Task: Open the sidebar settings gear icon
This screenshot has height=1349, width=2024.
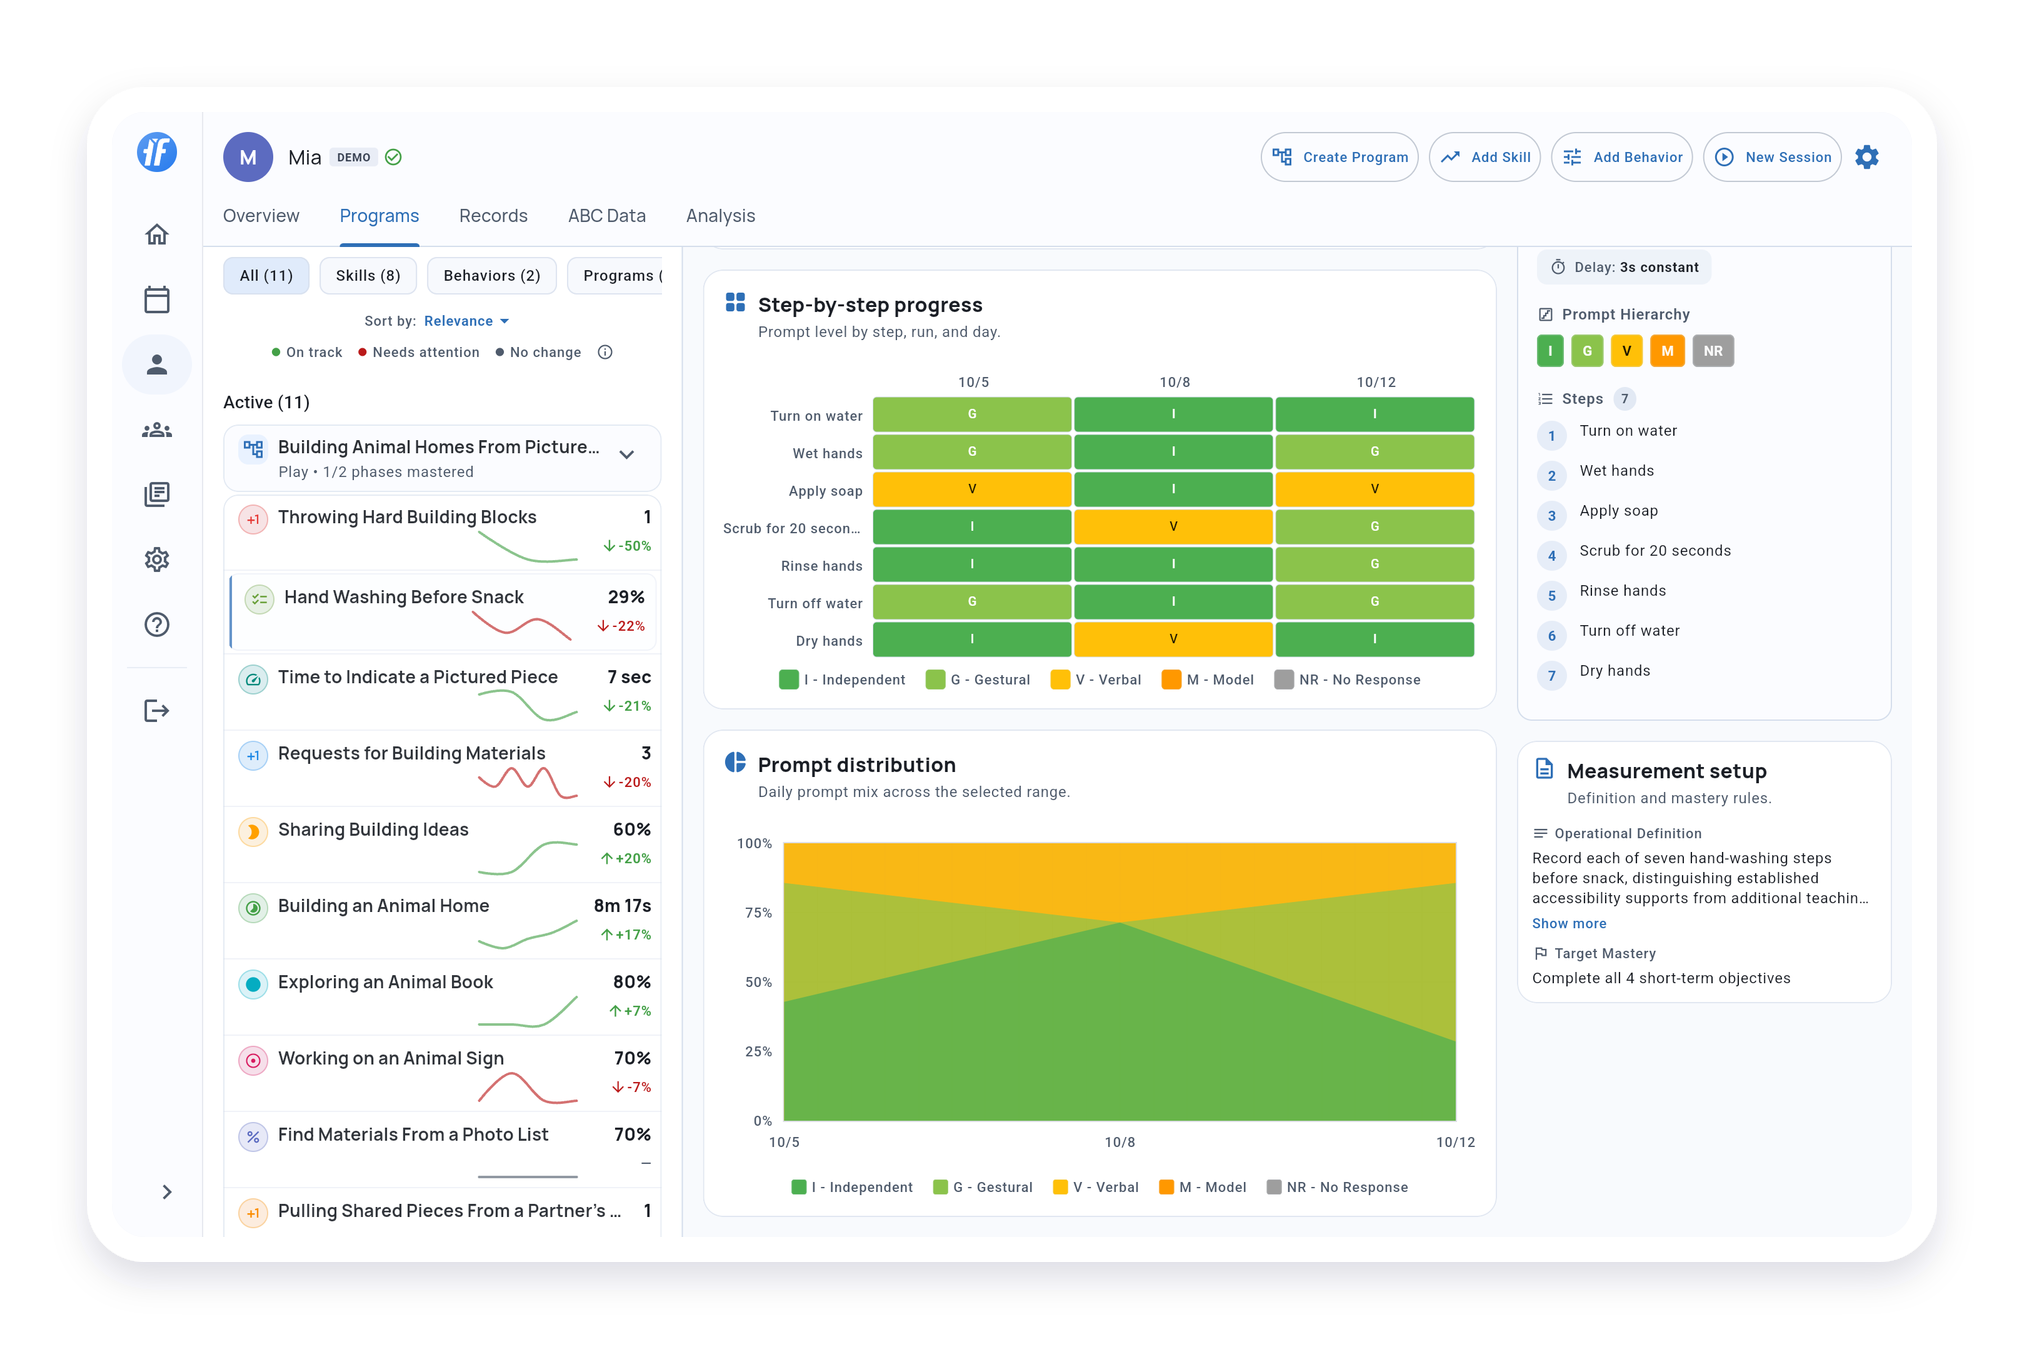Action: tap(157, 559)
